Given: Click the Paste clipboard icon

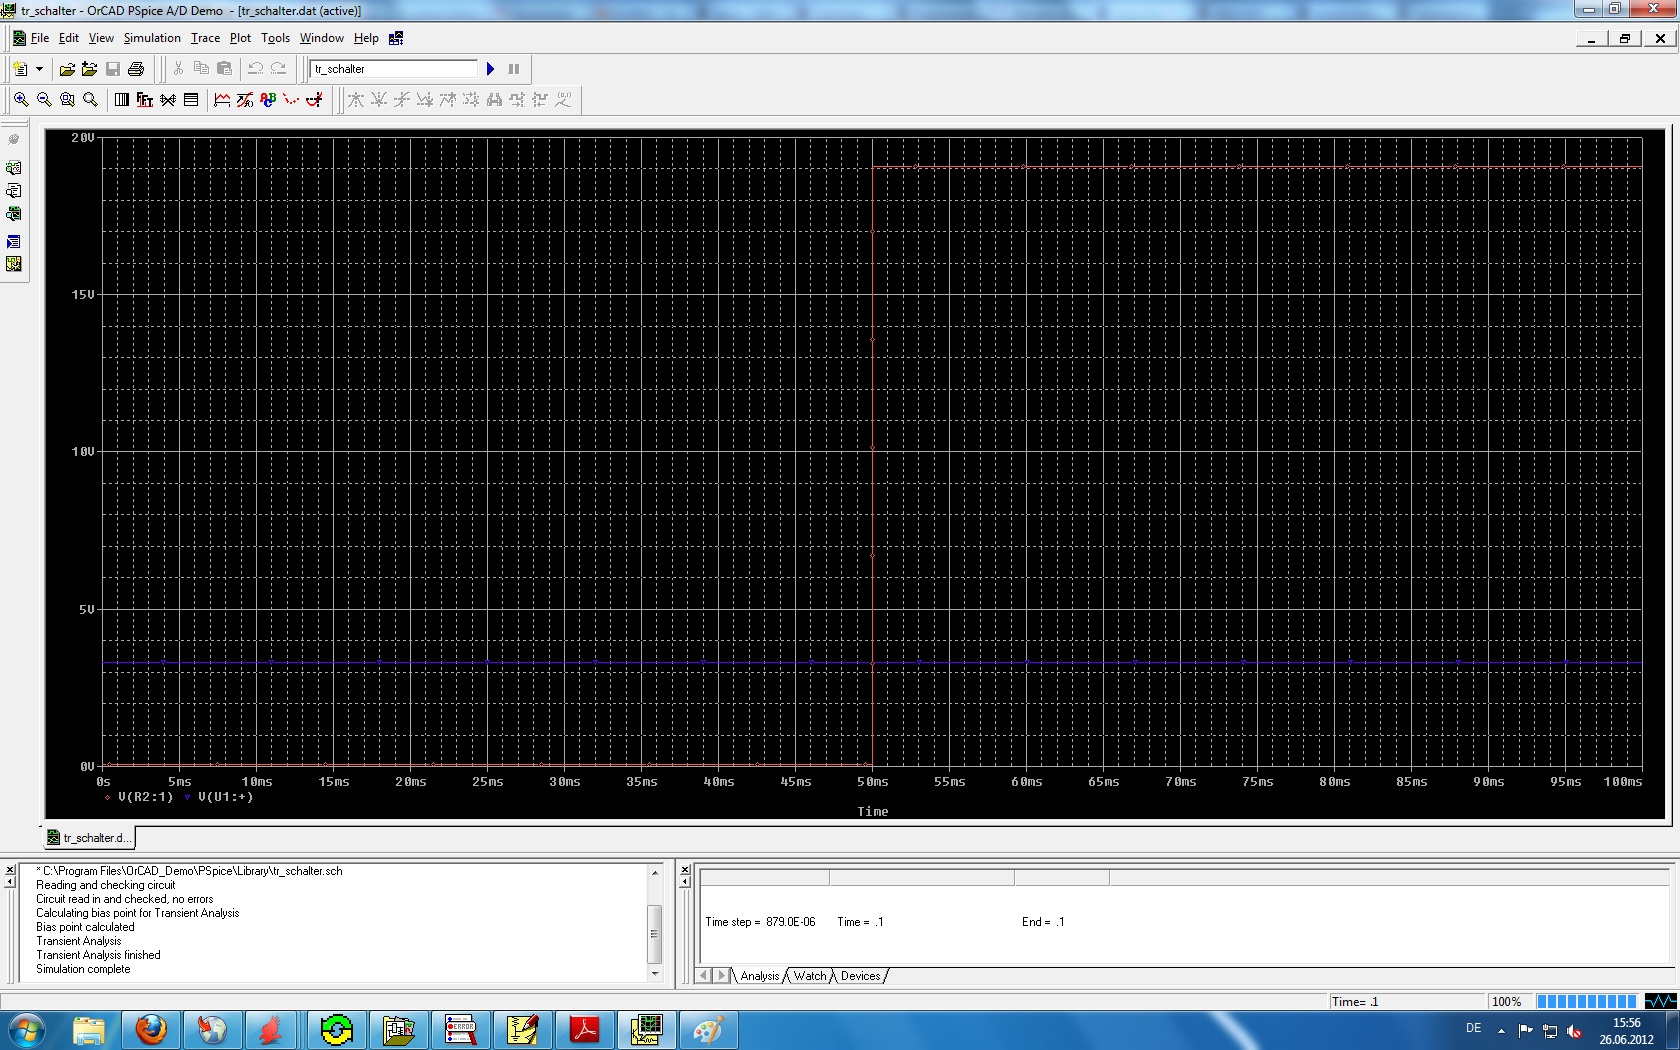Looking at the screenshot, I should point(224,69).
